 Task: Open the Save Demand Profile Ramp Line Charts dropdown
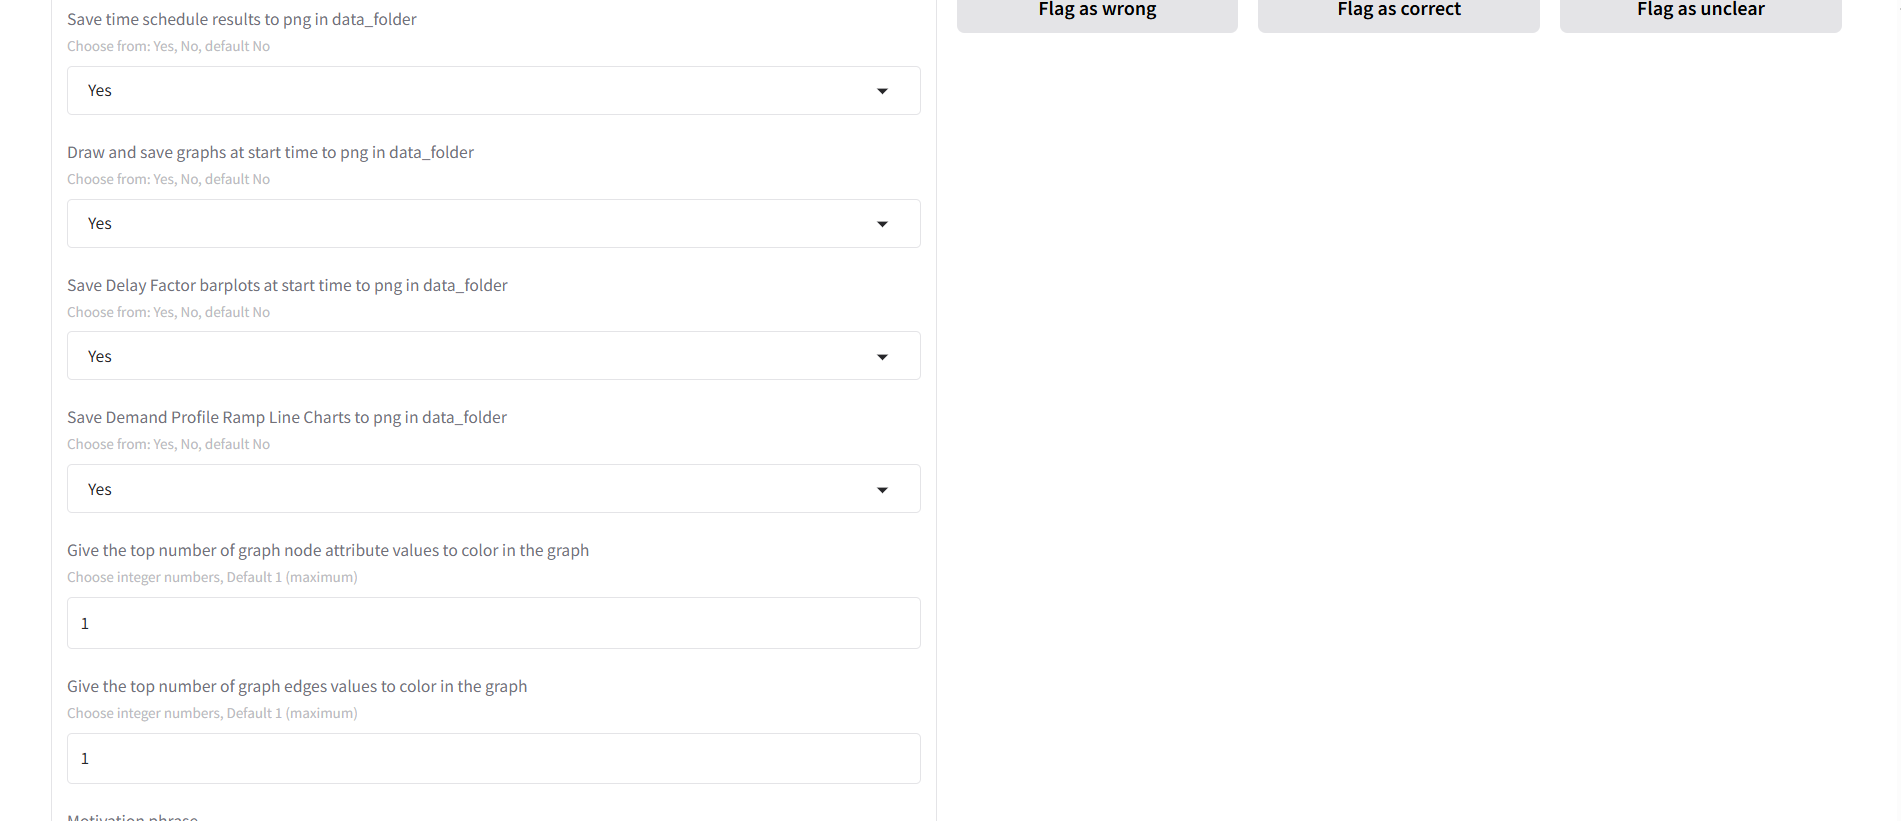493,489
